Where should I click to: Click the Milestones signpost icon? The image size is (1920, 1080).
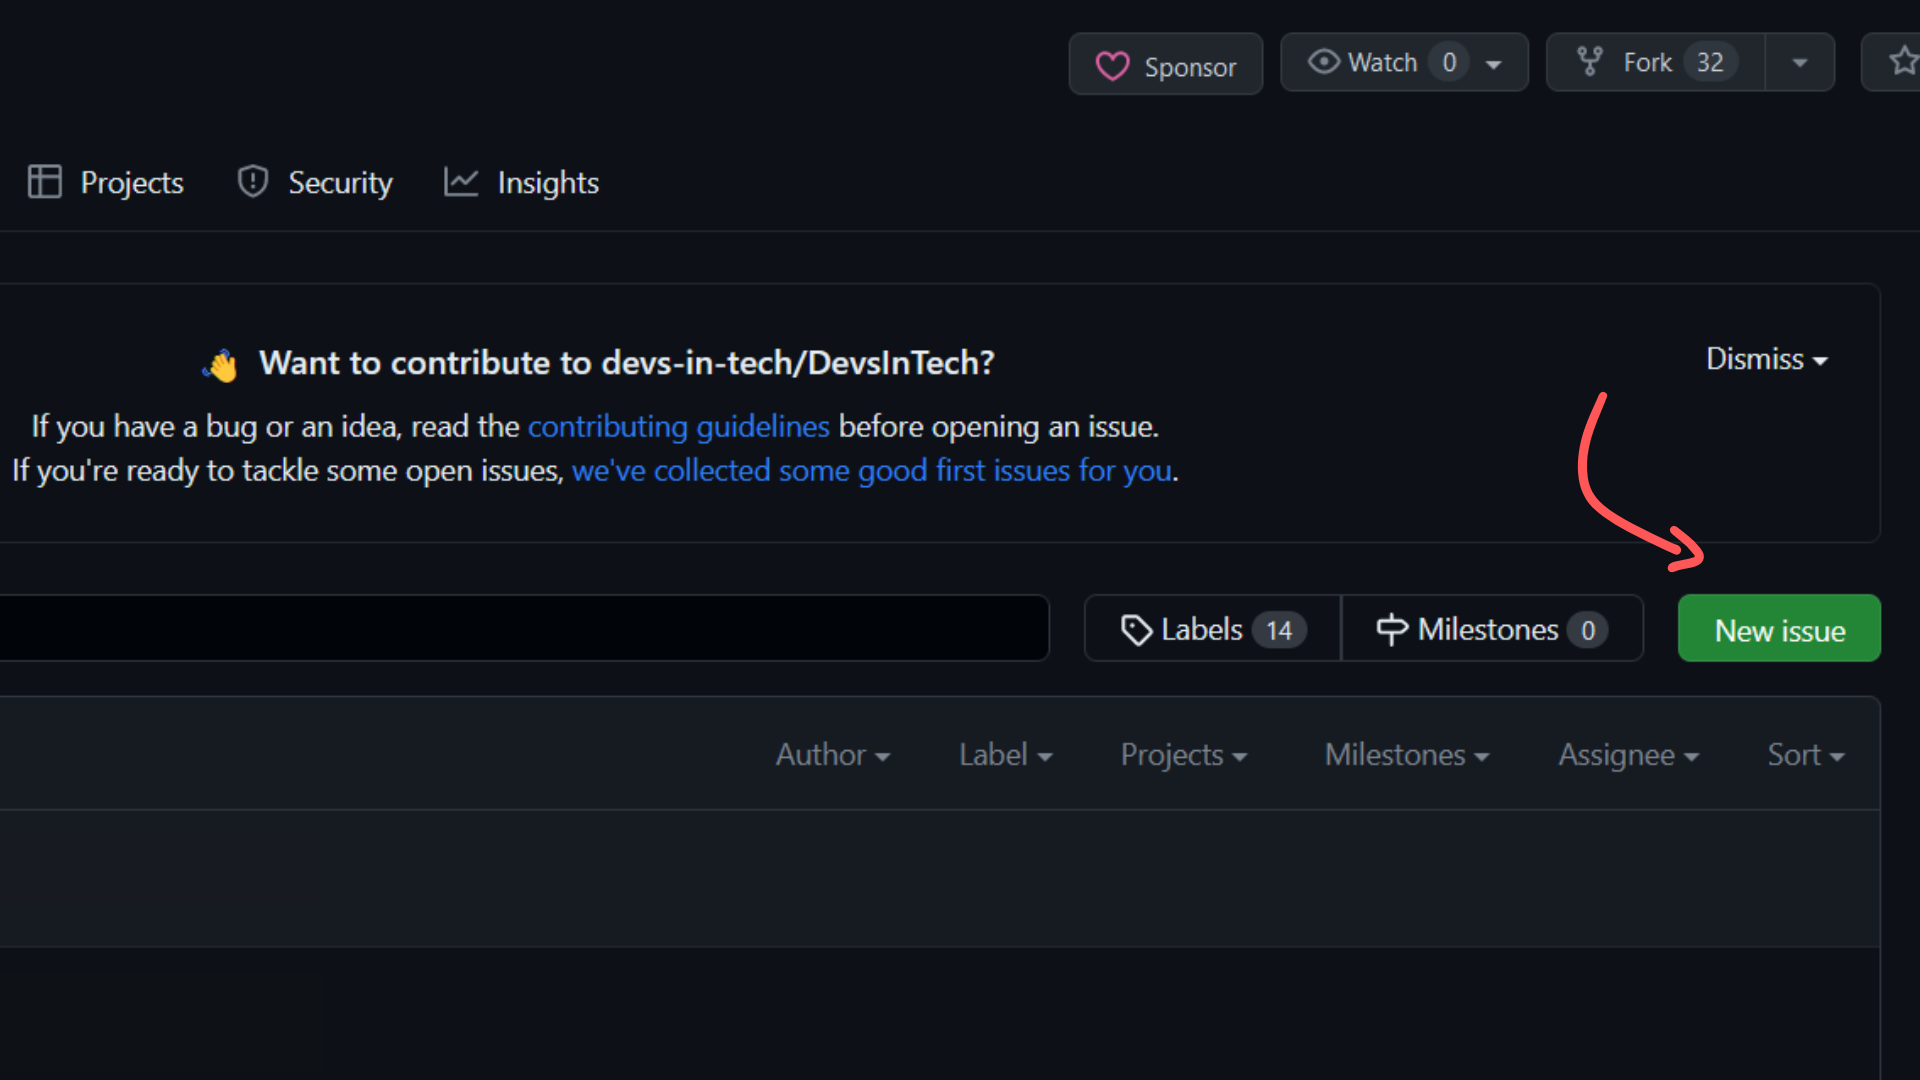point(1391,630)
